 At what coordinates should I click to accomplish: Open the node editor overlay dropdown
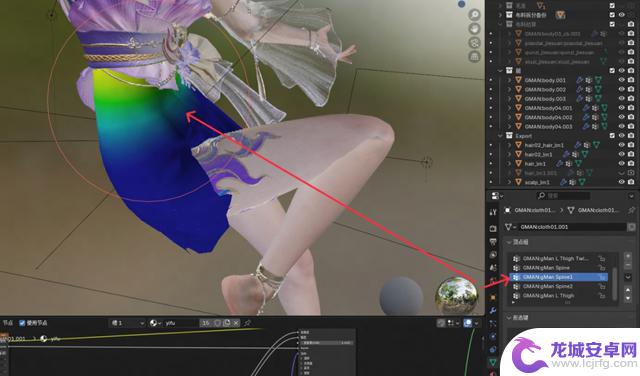click(x=476, y=323)
